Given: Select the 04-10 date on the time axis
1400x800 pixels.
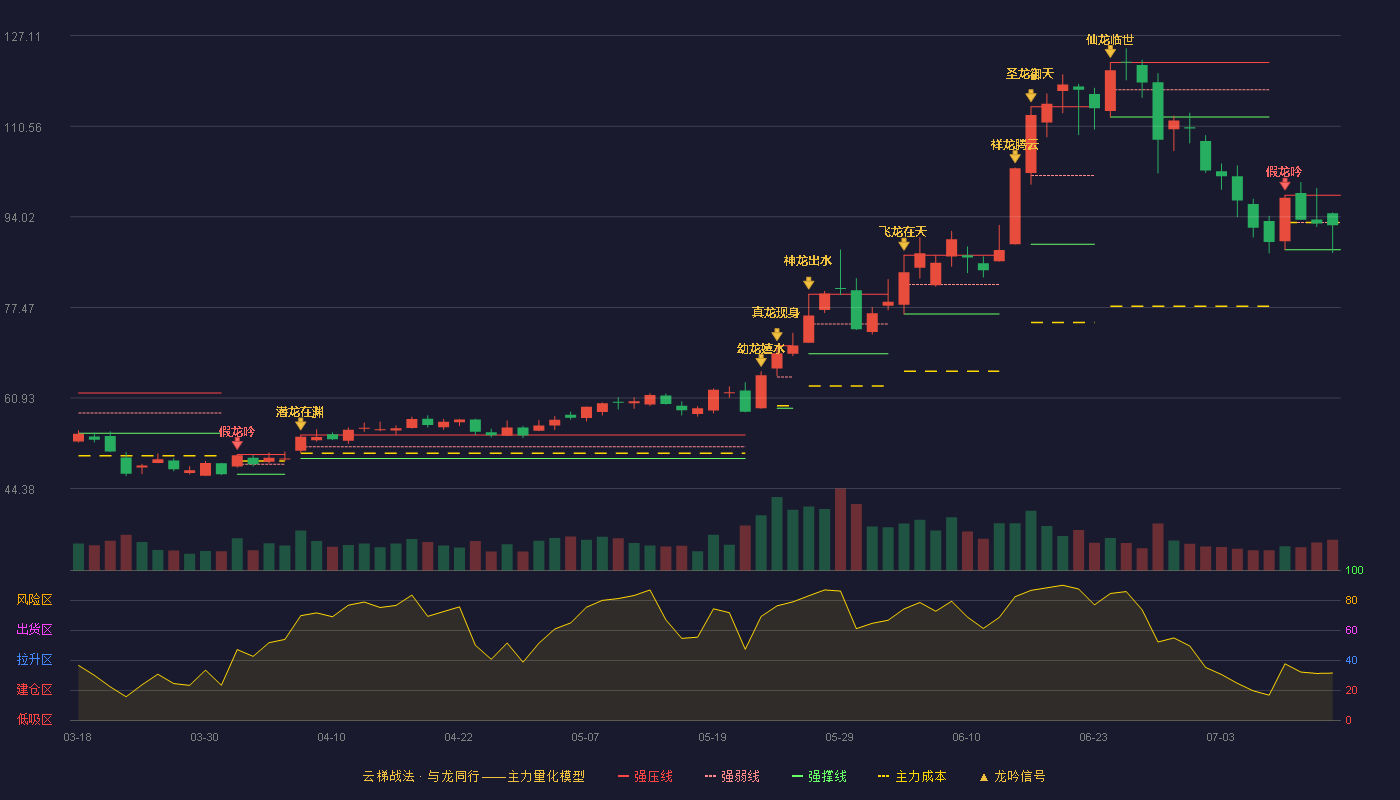Looking at the screenshot, I should click(331, 737).
